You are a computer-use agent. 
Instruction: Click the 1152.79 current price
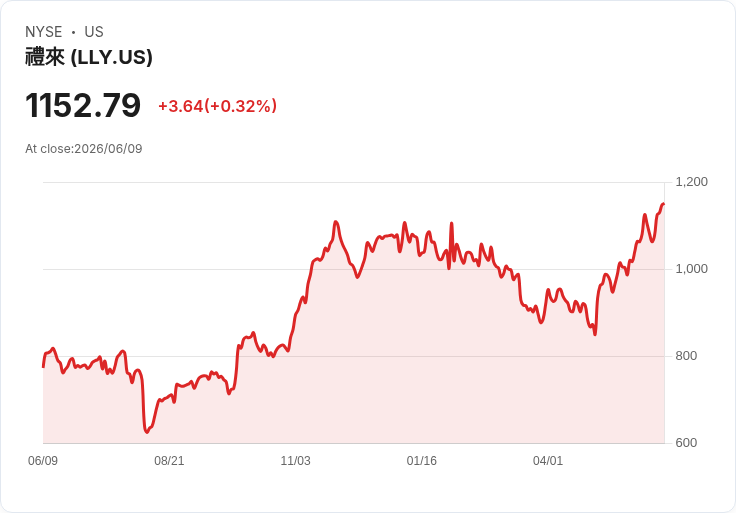pyautogui.click(x=83, y=105)
